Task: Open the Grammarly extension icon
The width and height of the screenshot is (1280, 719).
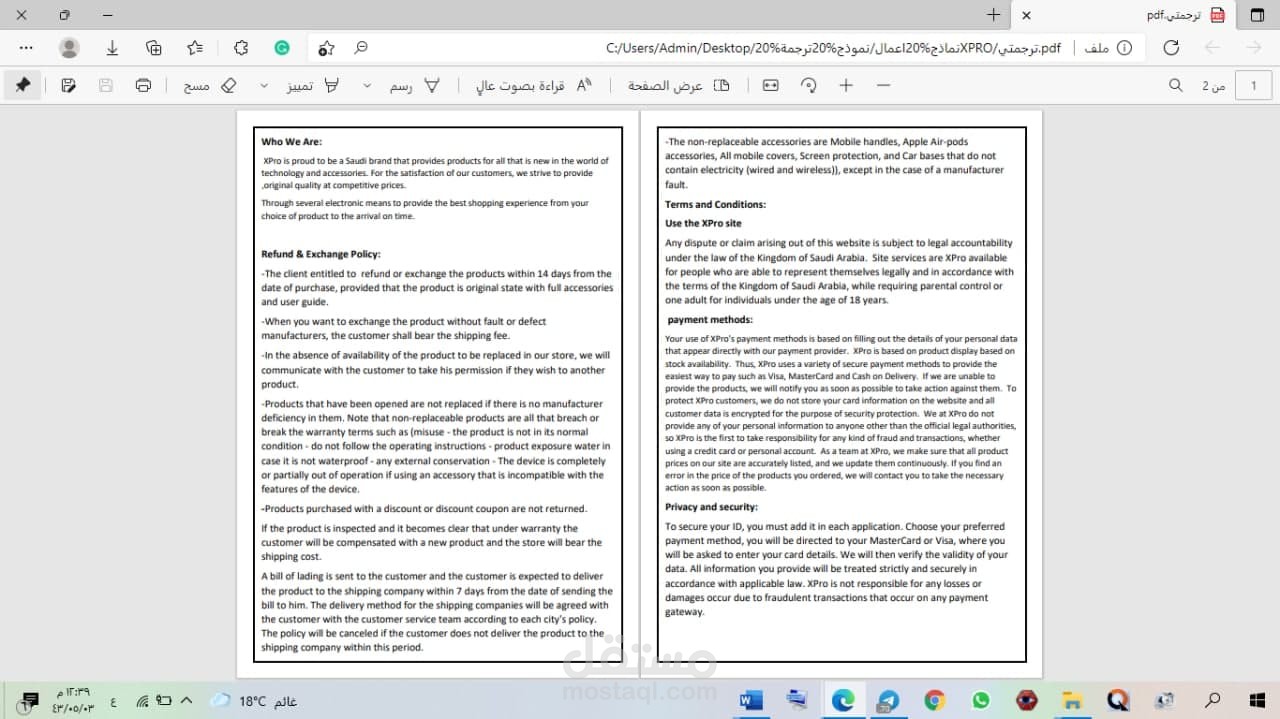Action: point(282,48)
